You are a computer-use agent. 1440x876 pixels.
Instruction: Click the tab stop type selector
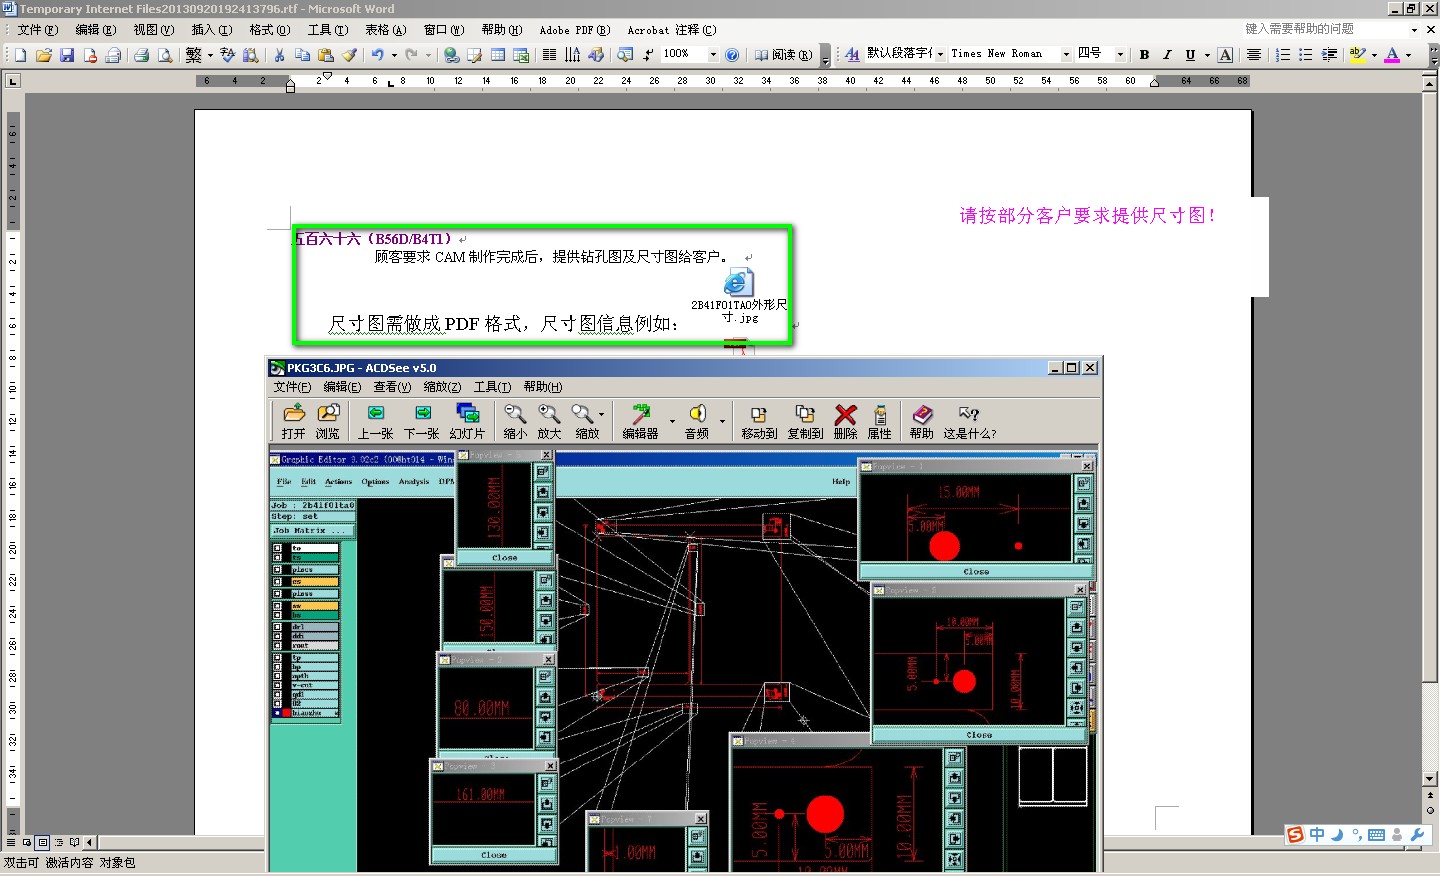(x=13, y=80)
